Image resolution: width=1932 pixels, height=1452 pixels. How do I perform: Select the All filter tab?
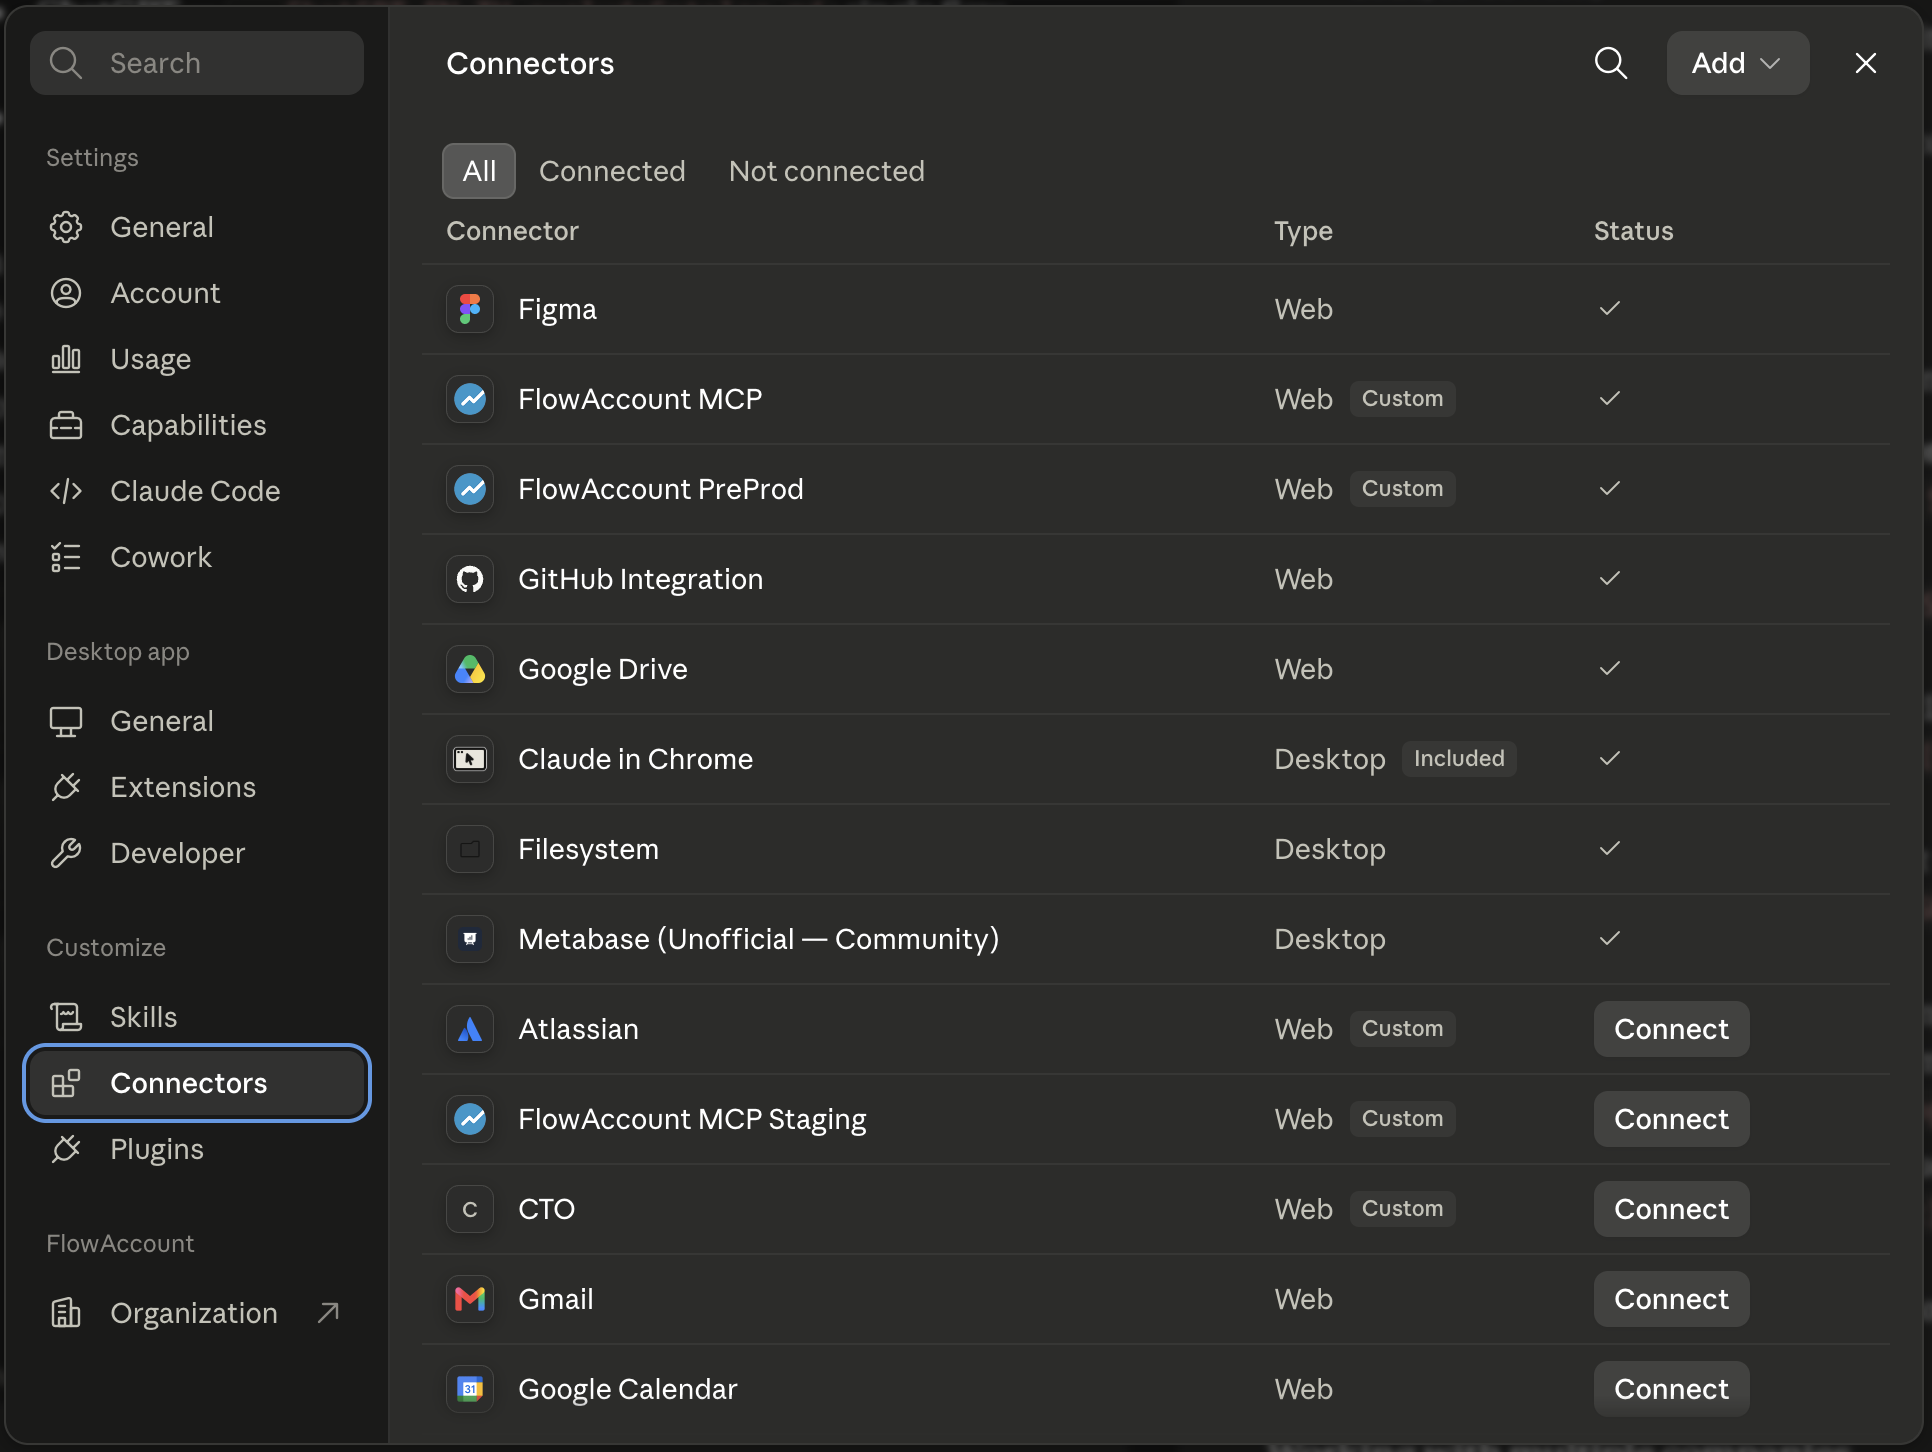point(479,171)
